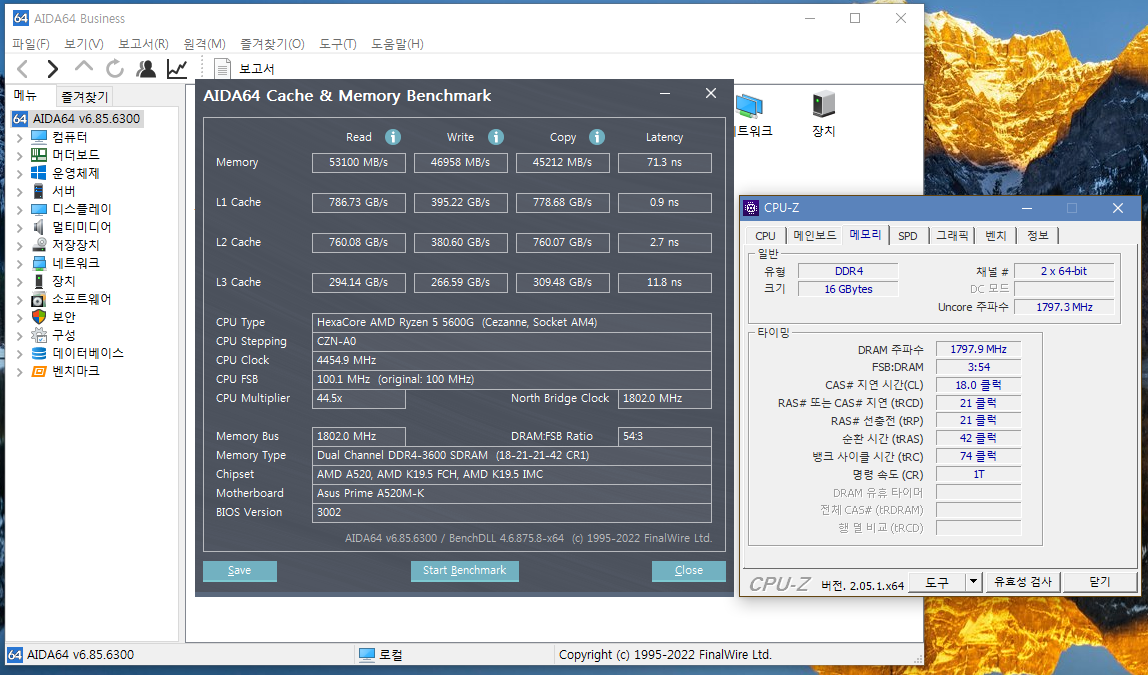Click the Memory Read 53100 MB/s field
This screenshot has width=1148, height=675.
[x=359, y=163]
